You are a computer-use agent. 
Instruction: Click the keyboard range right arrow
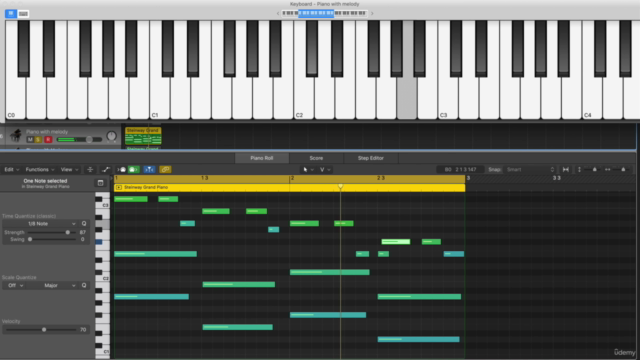[x=372, y=13]
